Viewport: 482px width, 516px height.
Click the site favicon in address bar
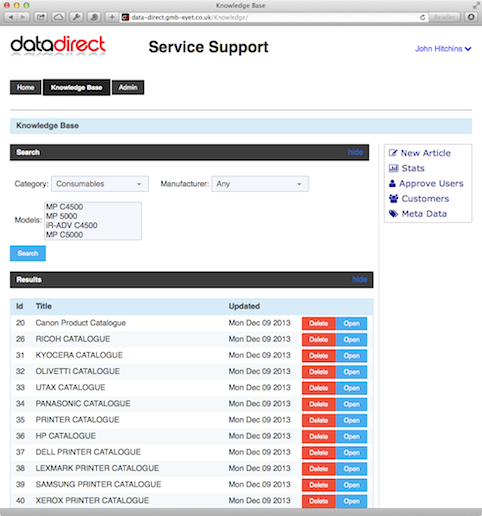tap(125, 17)
